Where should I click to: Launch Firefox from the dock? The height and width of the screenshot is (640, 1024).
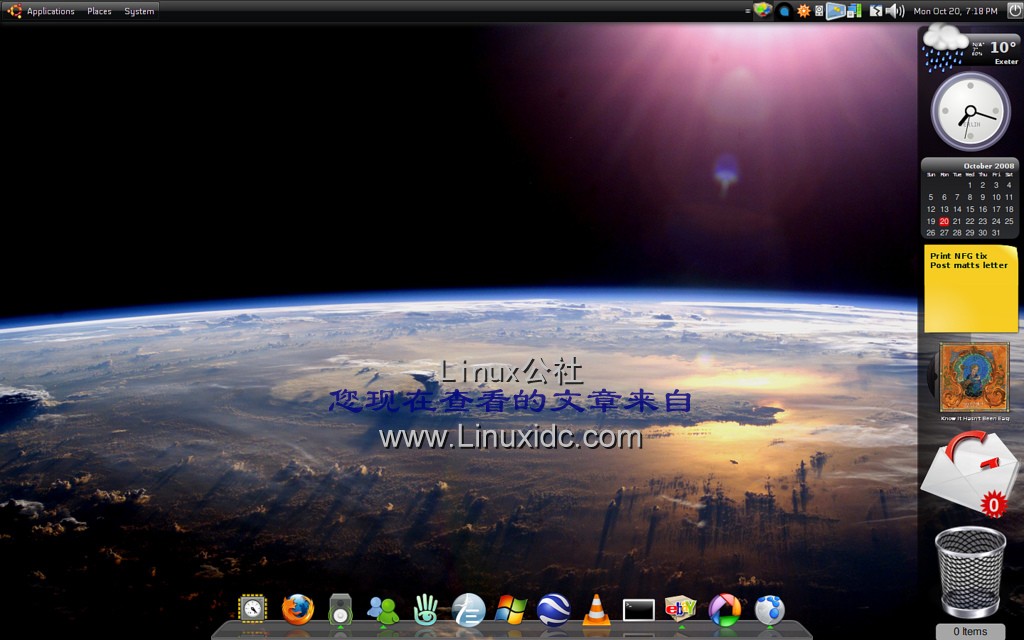coord(298,609)
